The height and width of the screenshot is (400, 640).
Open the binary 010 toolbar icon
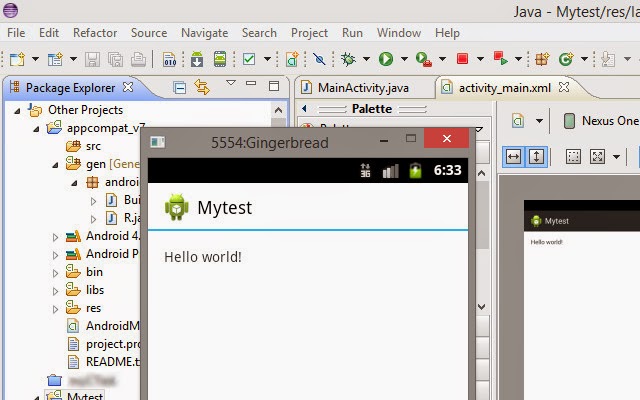[x=169, y=60]
